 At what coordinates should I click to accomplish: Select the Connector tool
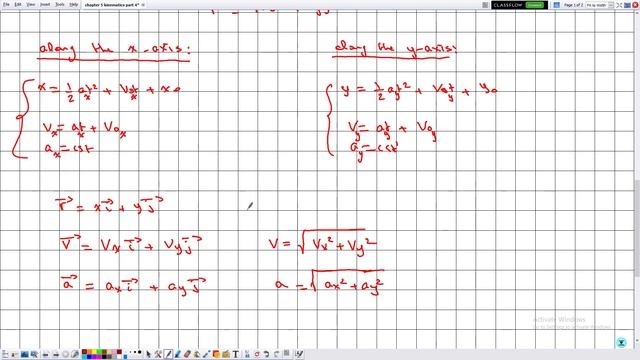(x=206, y=354)
